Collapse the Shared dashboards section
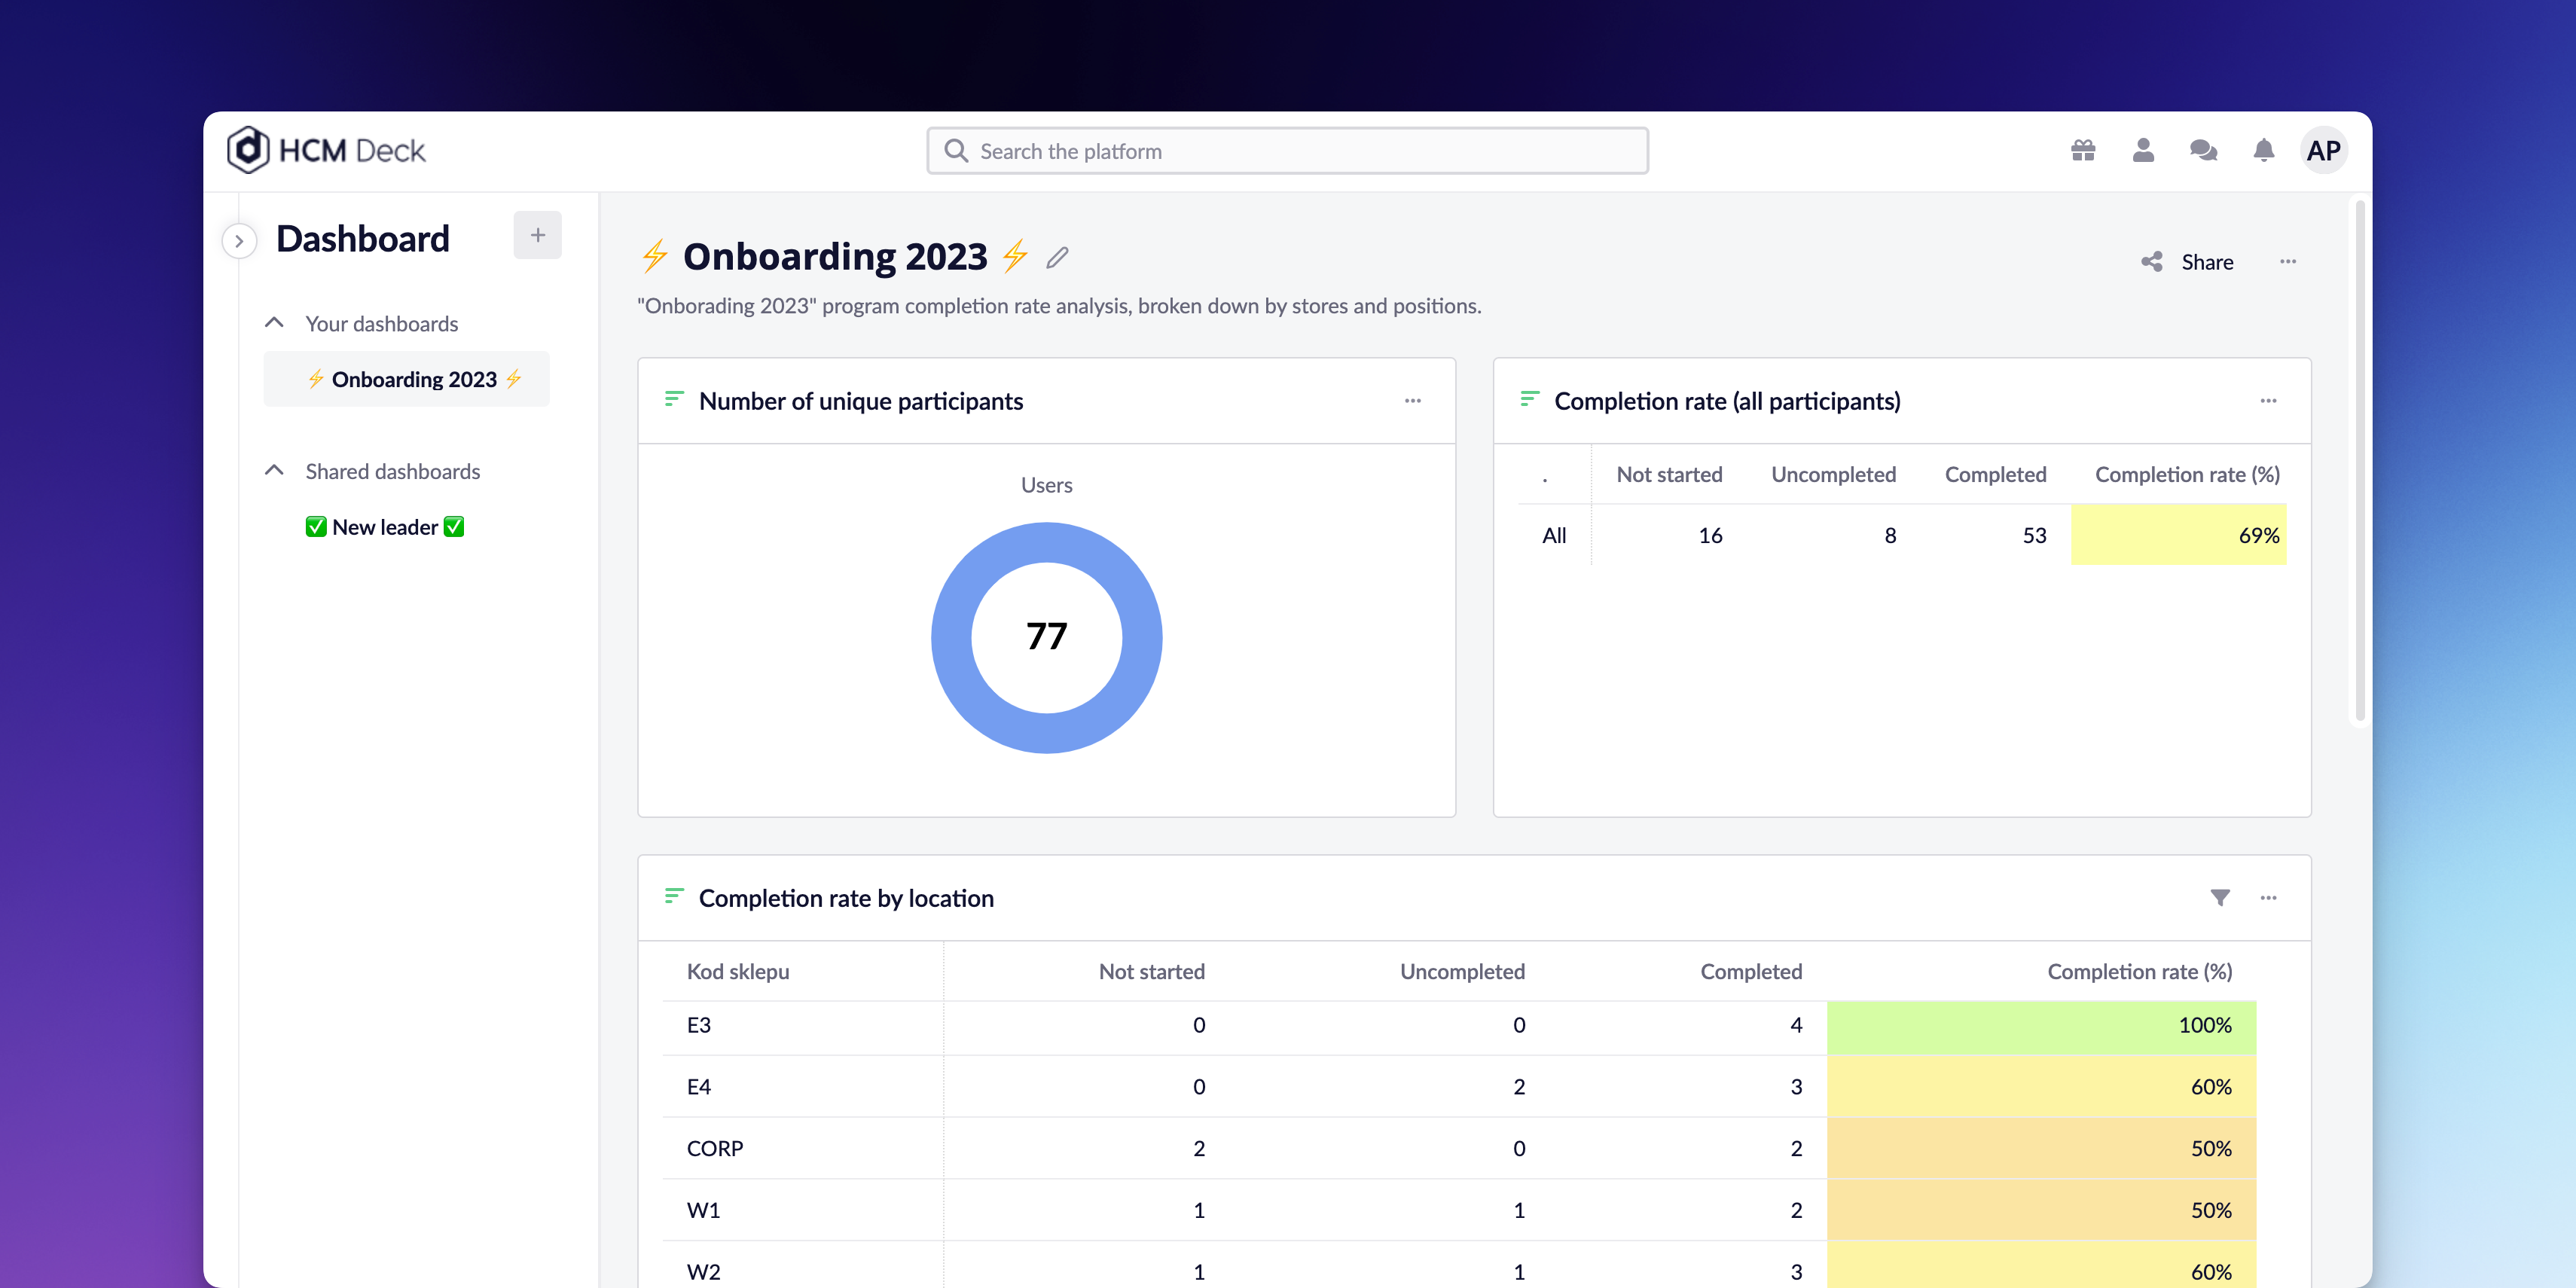This screenshot has height=1288, width=2576. tap(274, 470)
